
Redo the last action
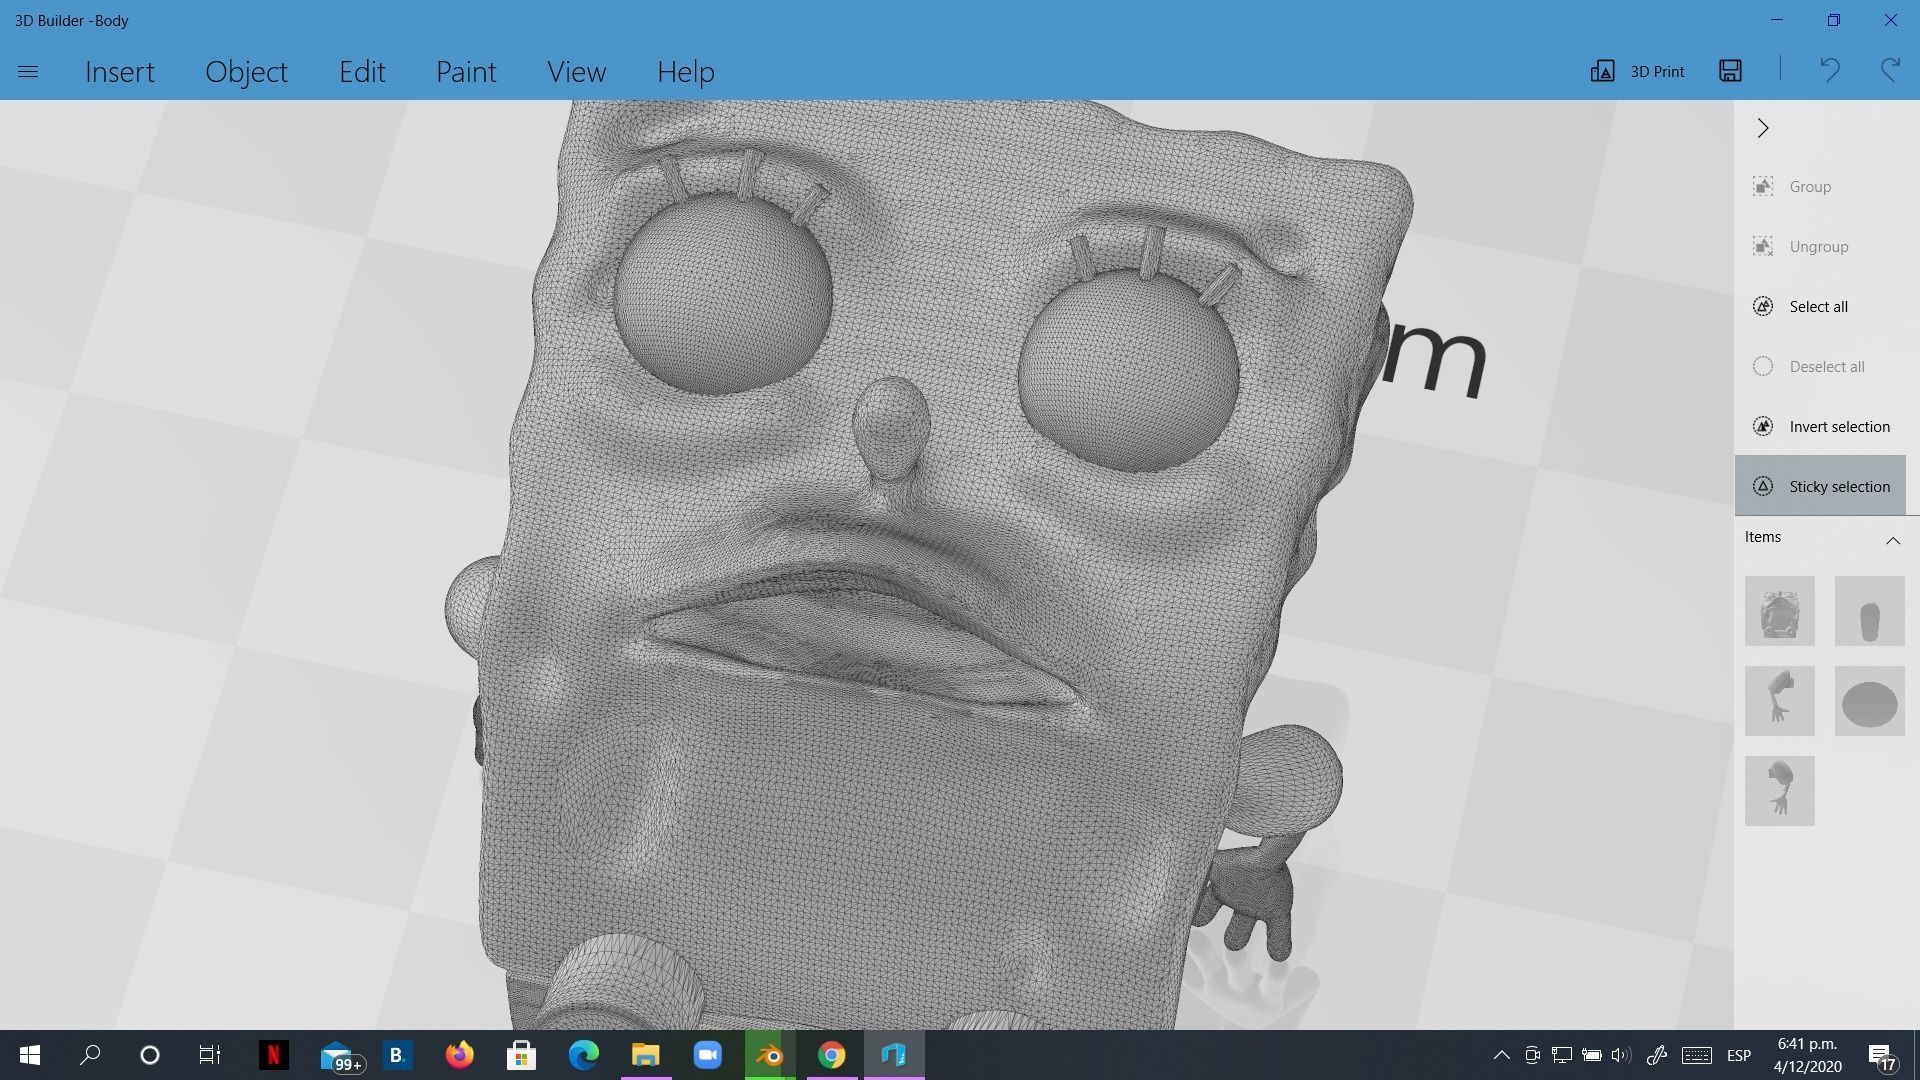1890,70
